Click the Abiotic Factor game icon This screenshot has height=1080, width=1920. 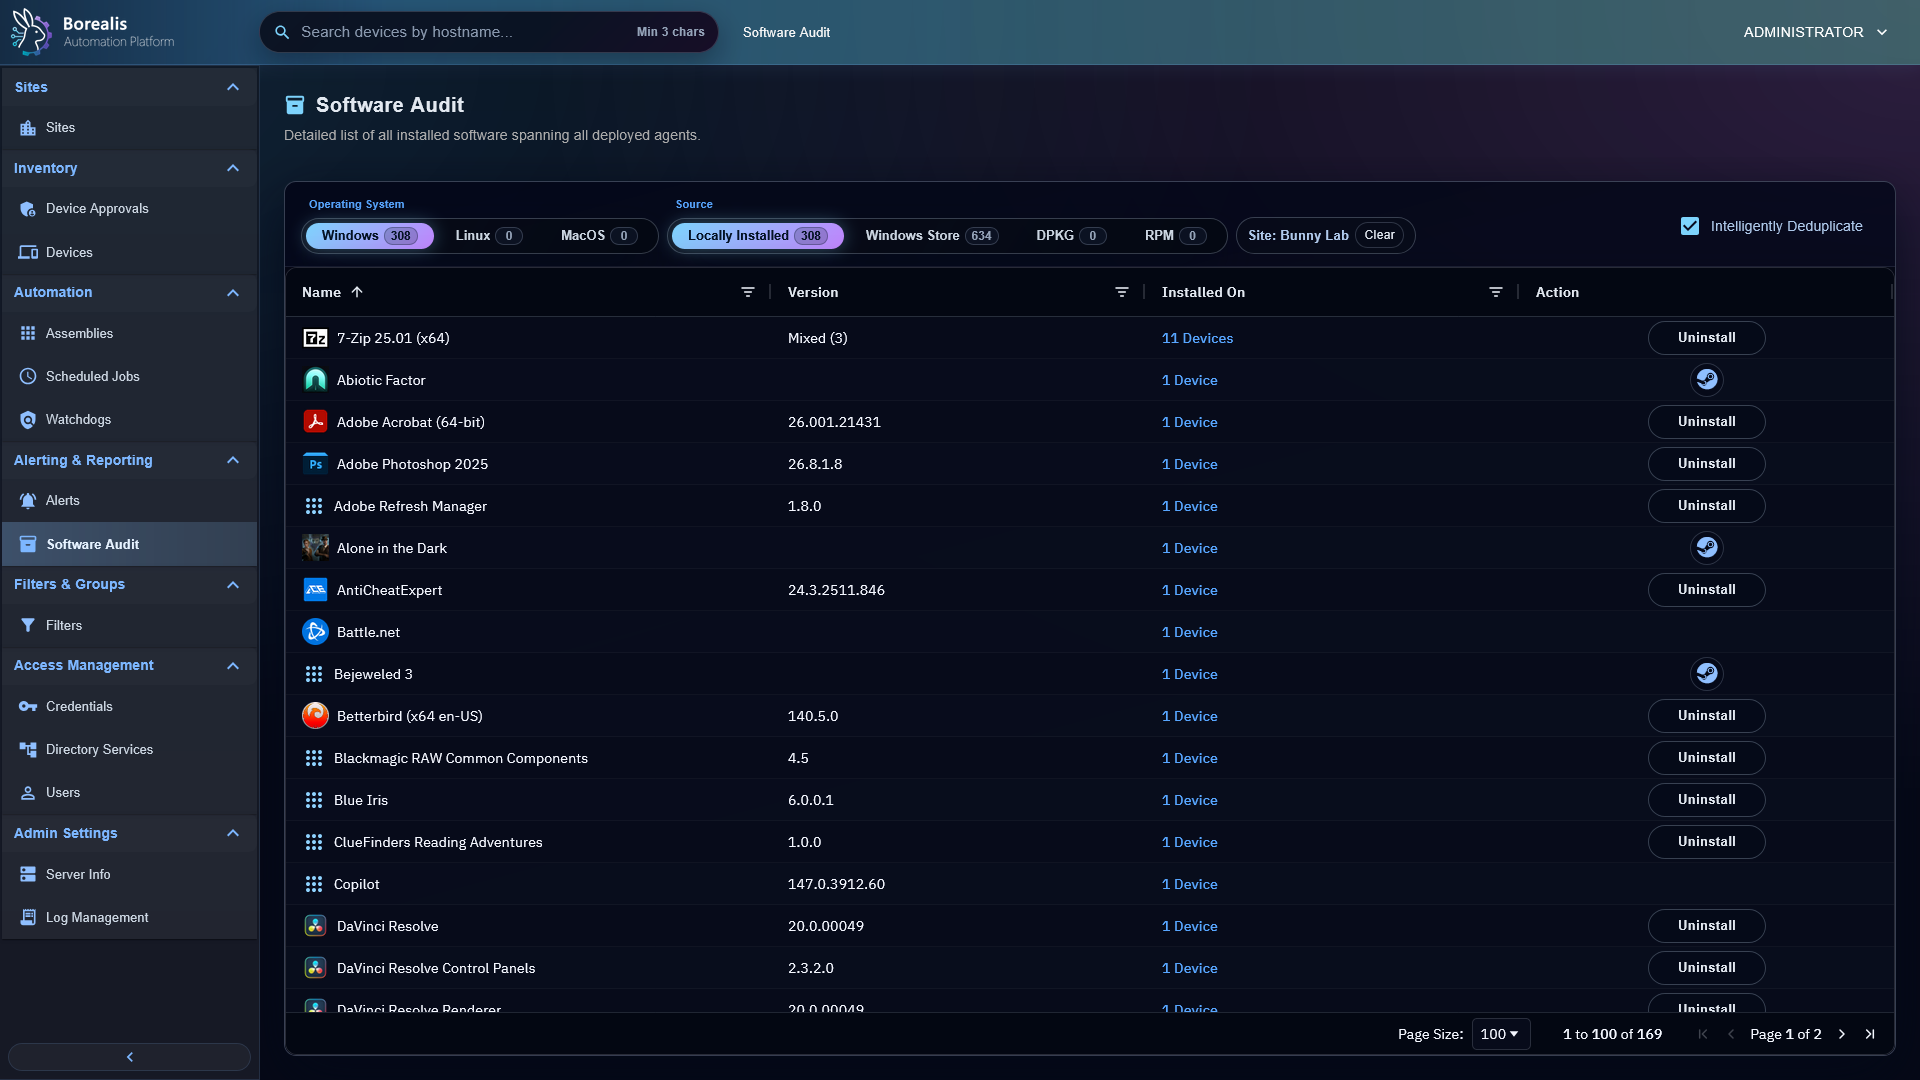point(315,380)
